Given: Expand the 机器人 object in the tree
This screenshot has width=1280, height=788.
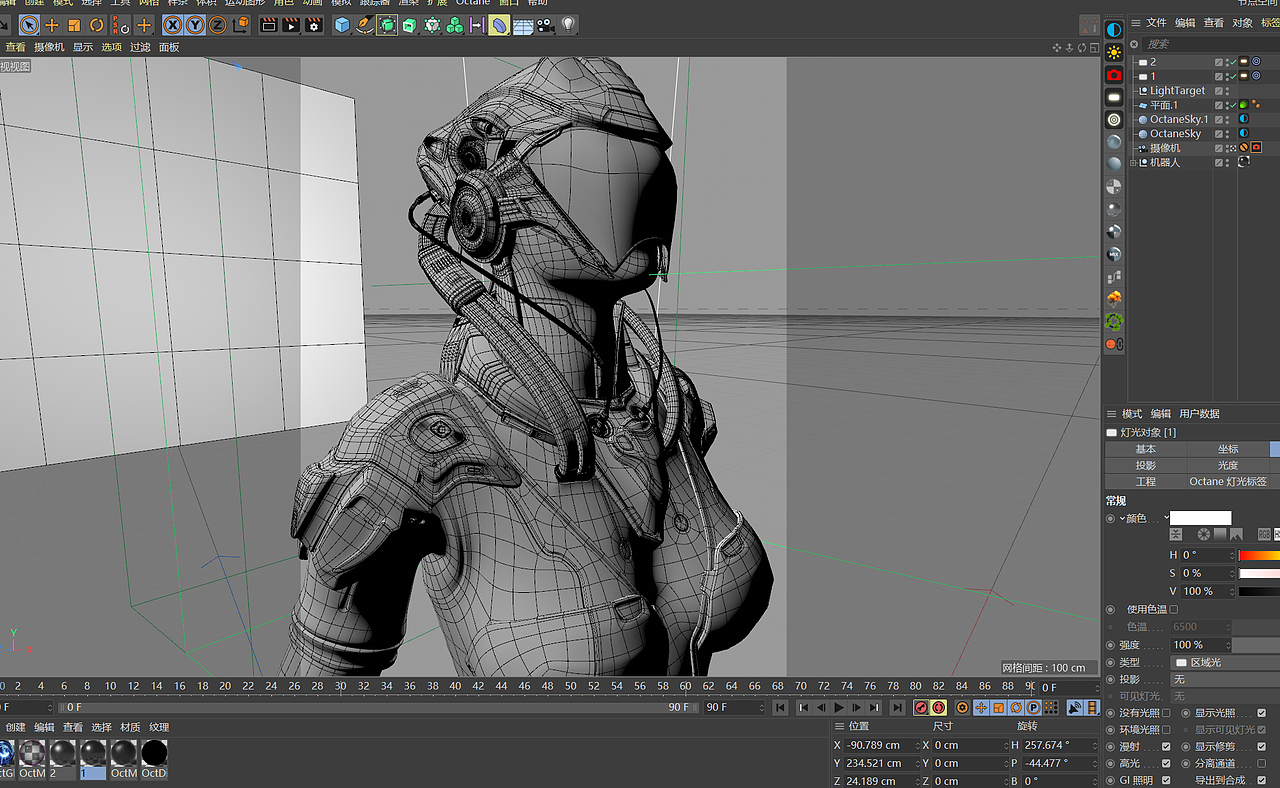Looking at the screenshot, I should click(x=1133, y=162).
